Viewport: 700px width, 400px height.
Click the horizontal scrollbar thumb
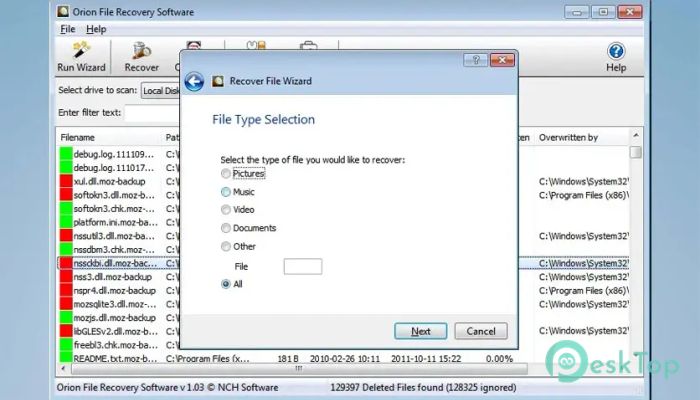click(x=299, y=369)
